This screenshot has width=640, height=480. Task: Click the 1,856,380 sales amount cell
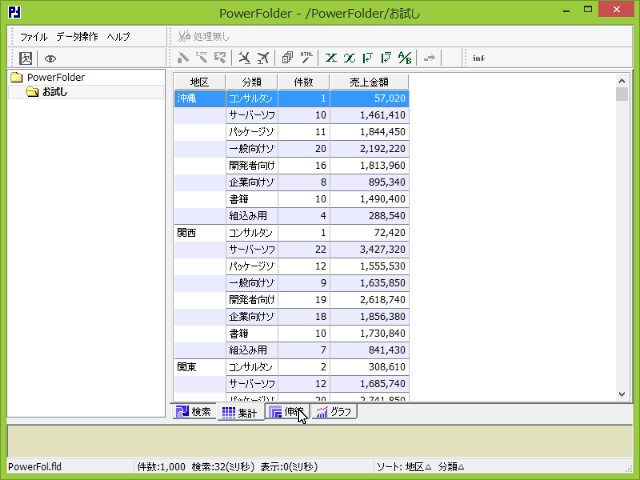369,316
